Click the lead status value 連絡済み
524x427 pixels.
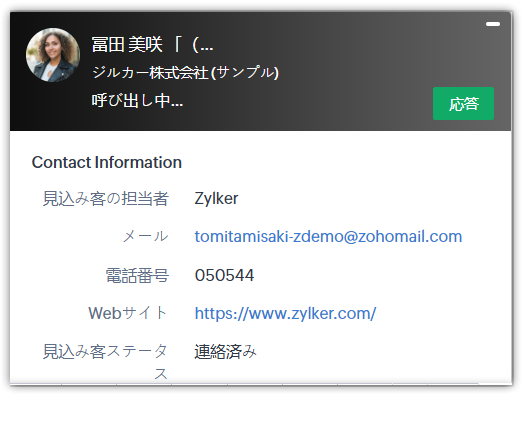click(x=225, y=351)
